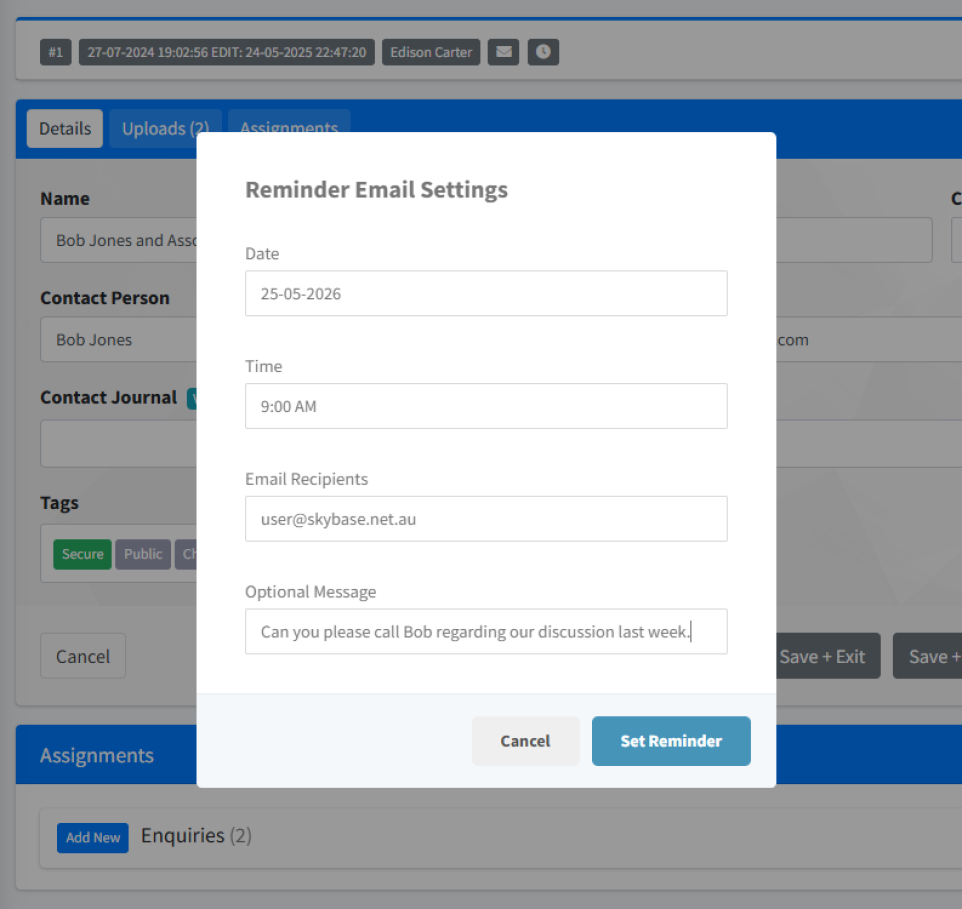Click Add New beside Enquiries
The height and width of the screenshot is (909, 962).
click(x=93, y=838)
